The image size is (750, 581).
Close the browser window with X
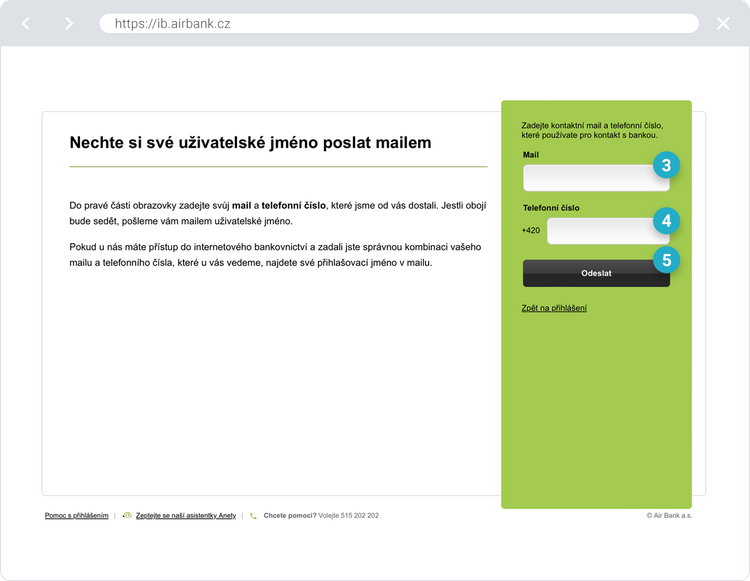pyautogui.click(x=723, y=23)
